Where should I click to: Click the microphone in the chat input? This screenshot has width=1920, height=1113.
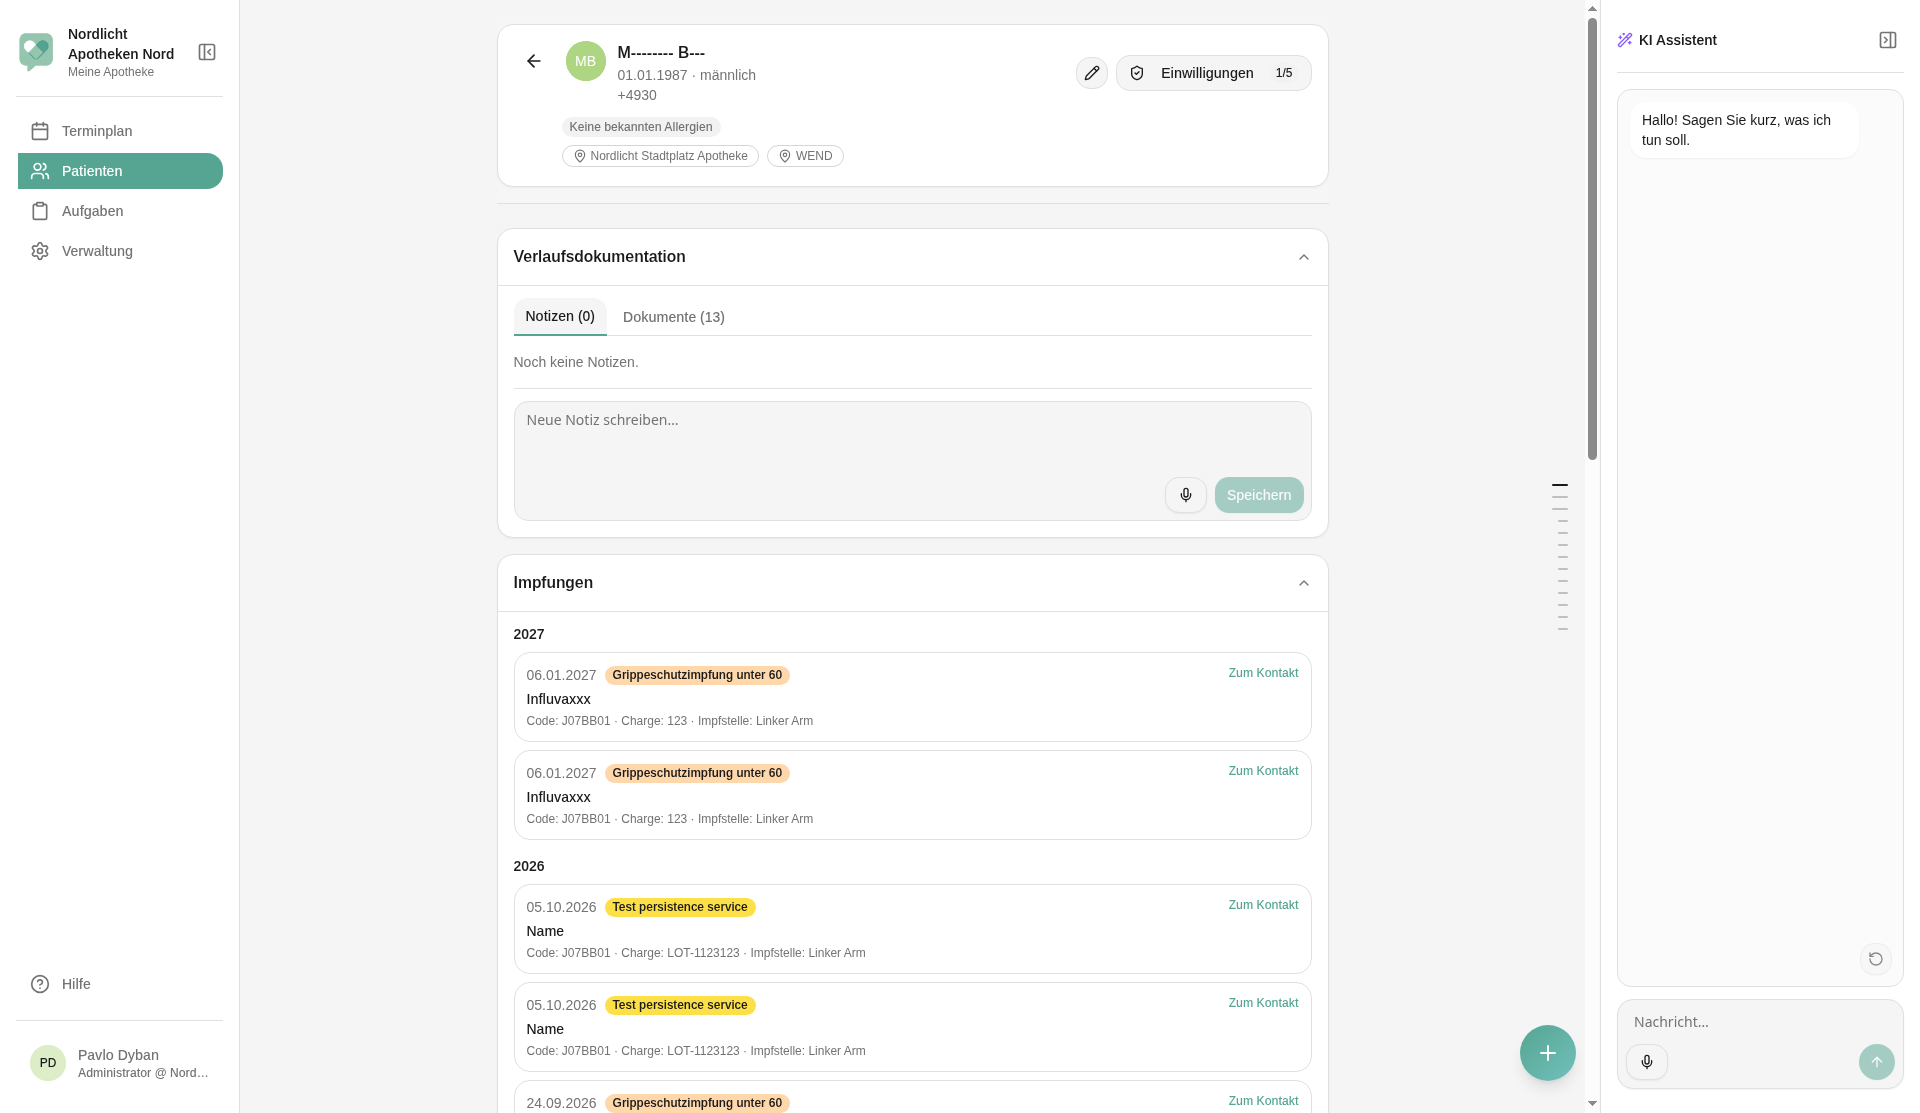1647,1062
